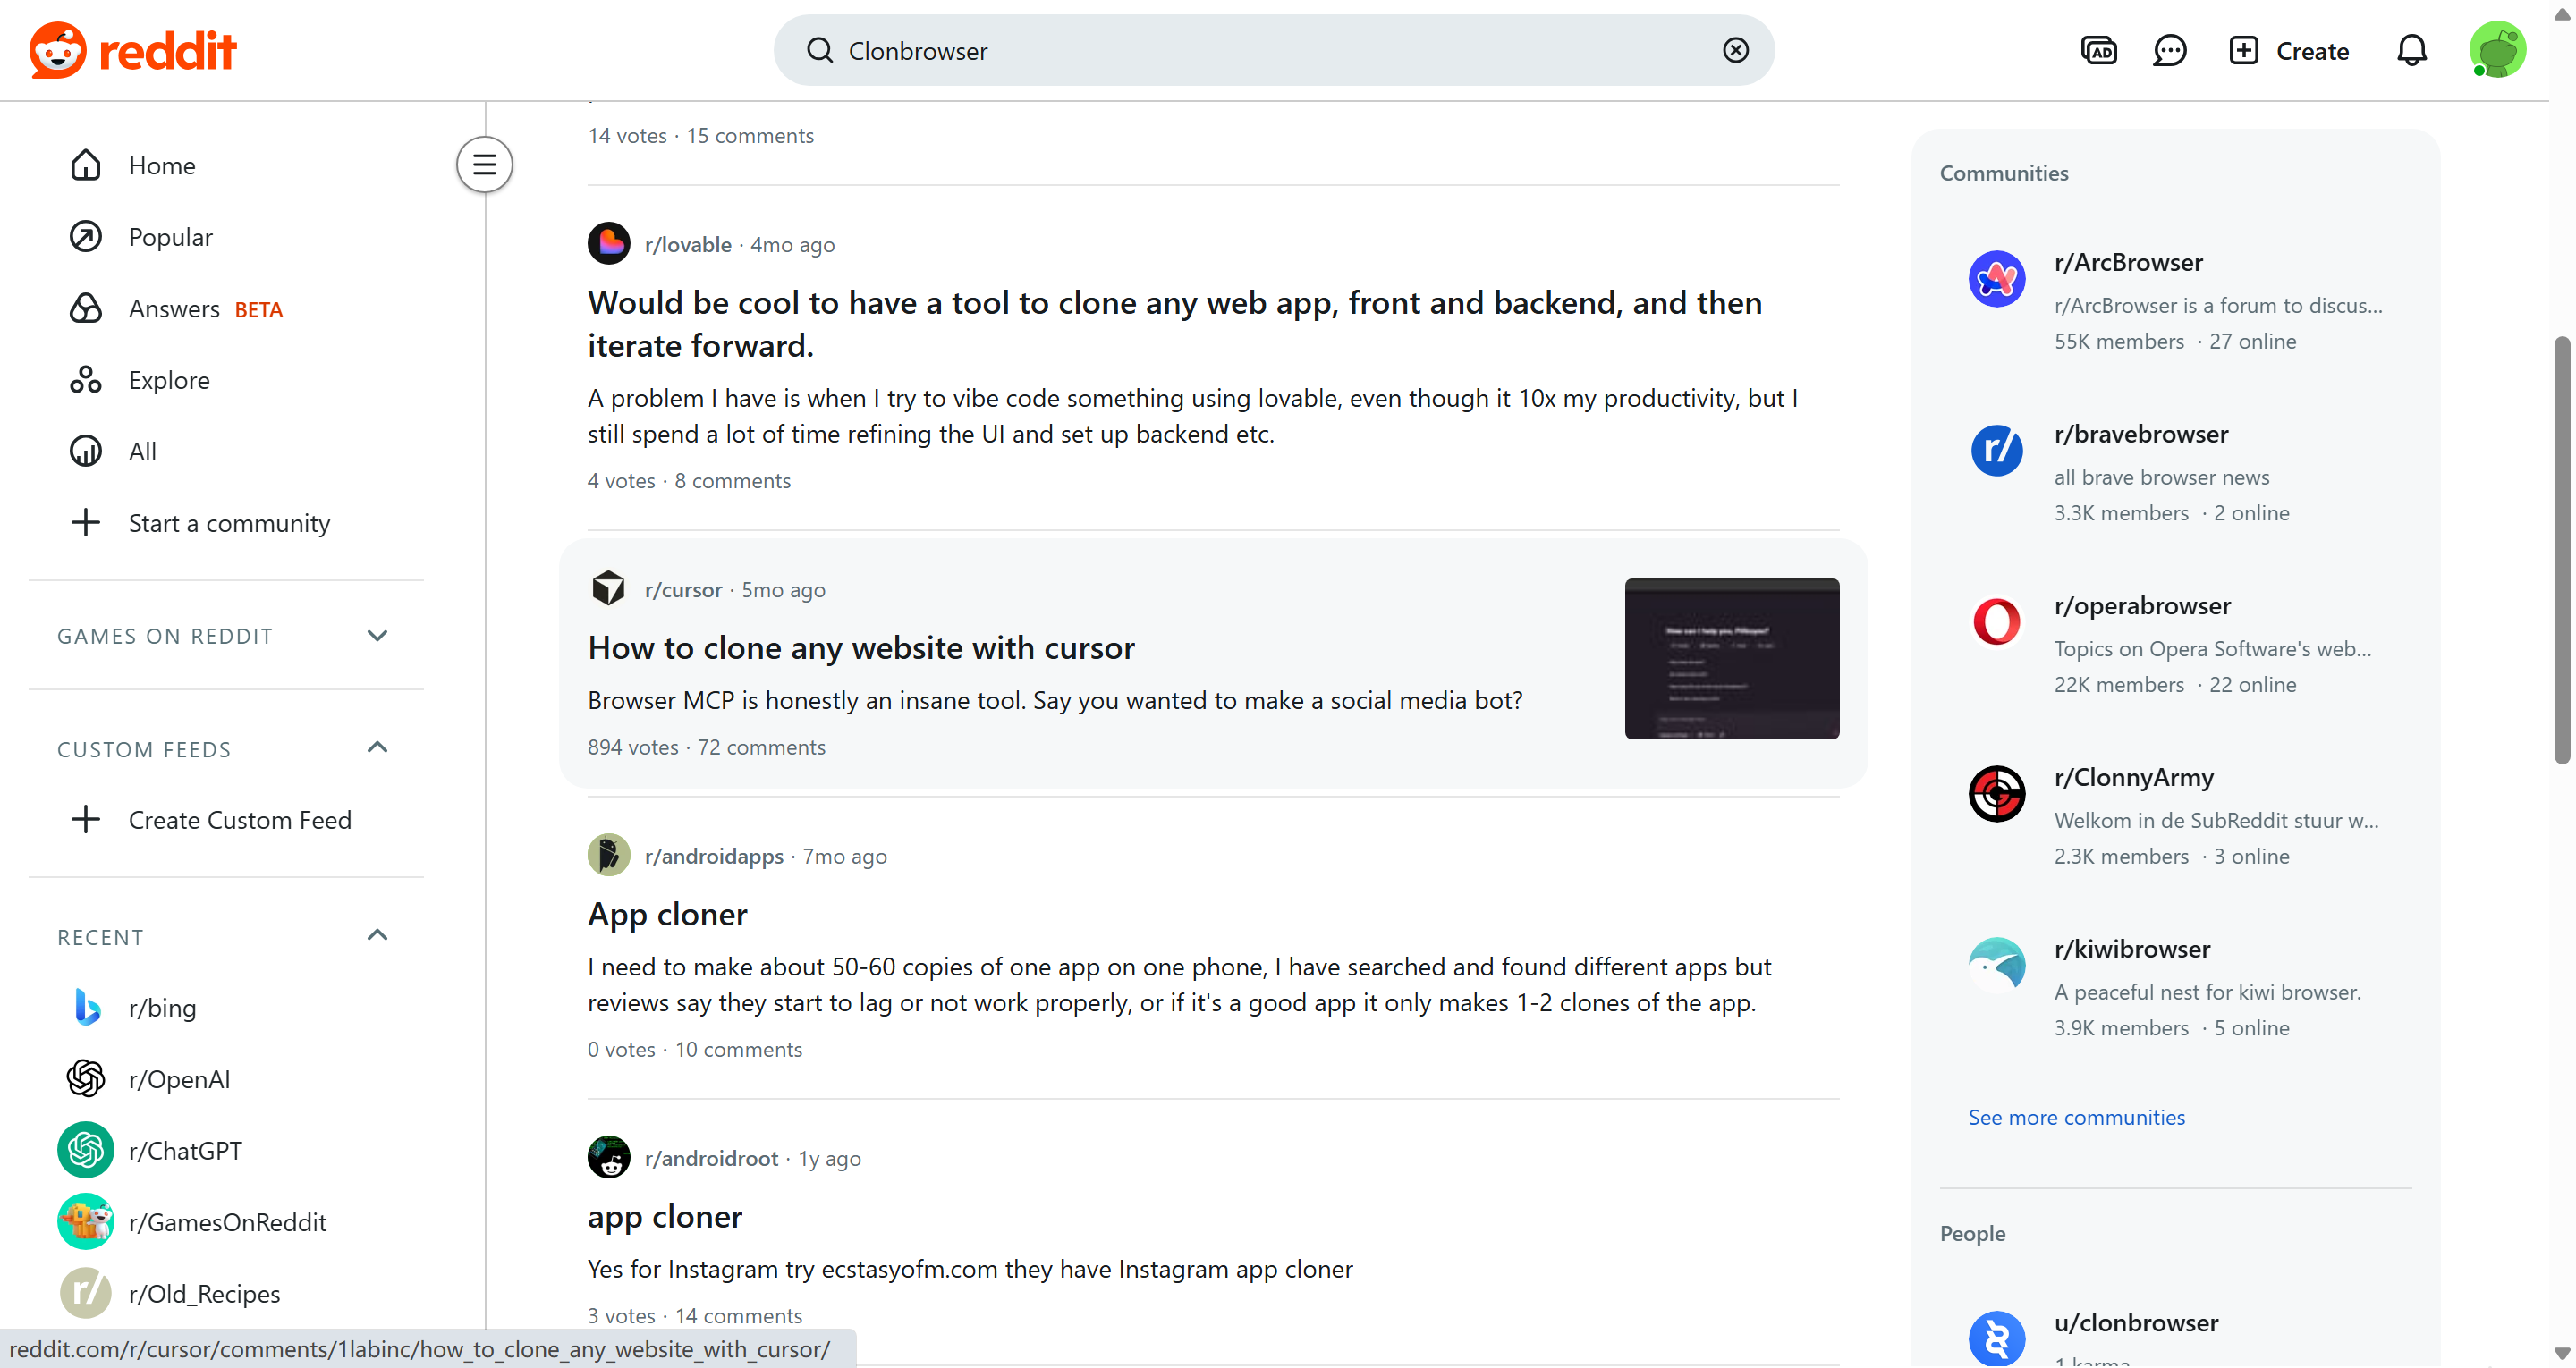
Task: Open the chat bubble icon
Action: point(2169,50)
